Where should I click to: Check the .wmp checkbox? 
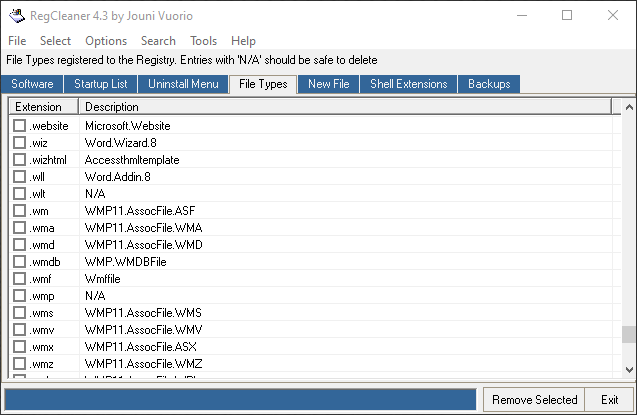point(20,296)
